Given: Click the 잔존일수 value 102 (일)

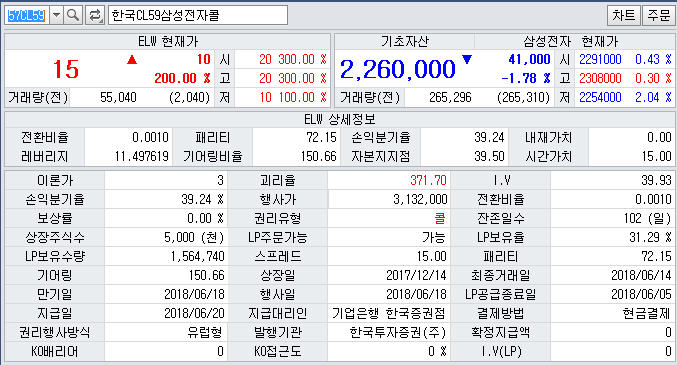Looking at the screenshot, I should 647,218.
